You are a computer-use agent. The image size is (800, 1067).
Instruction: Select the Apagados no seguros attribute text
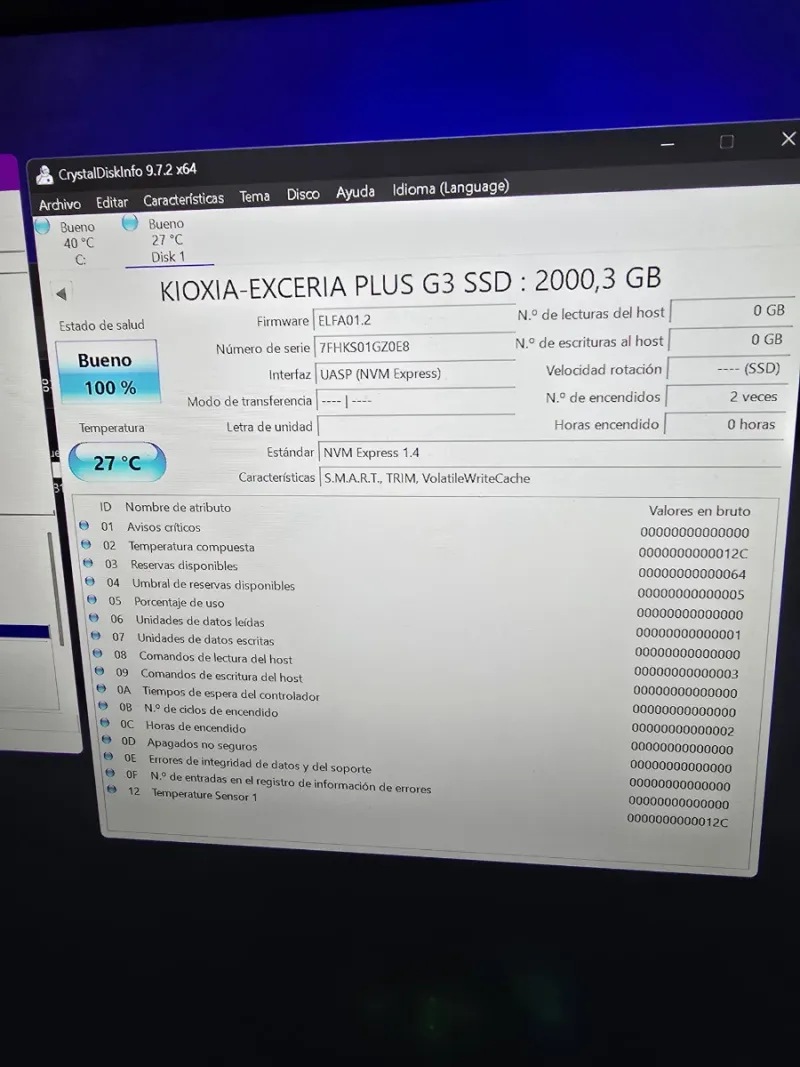pyautogui.click(x=202, y=744)
